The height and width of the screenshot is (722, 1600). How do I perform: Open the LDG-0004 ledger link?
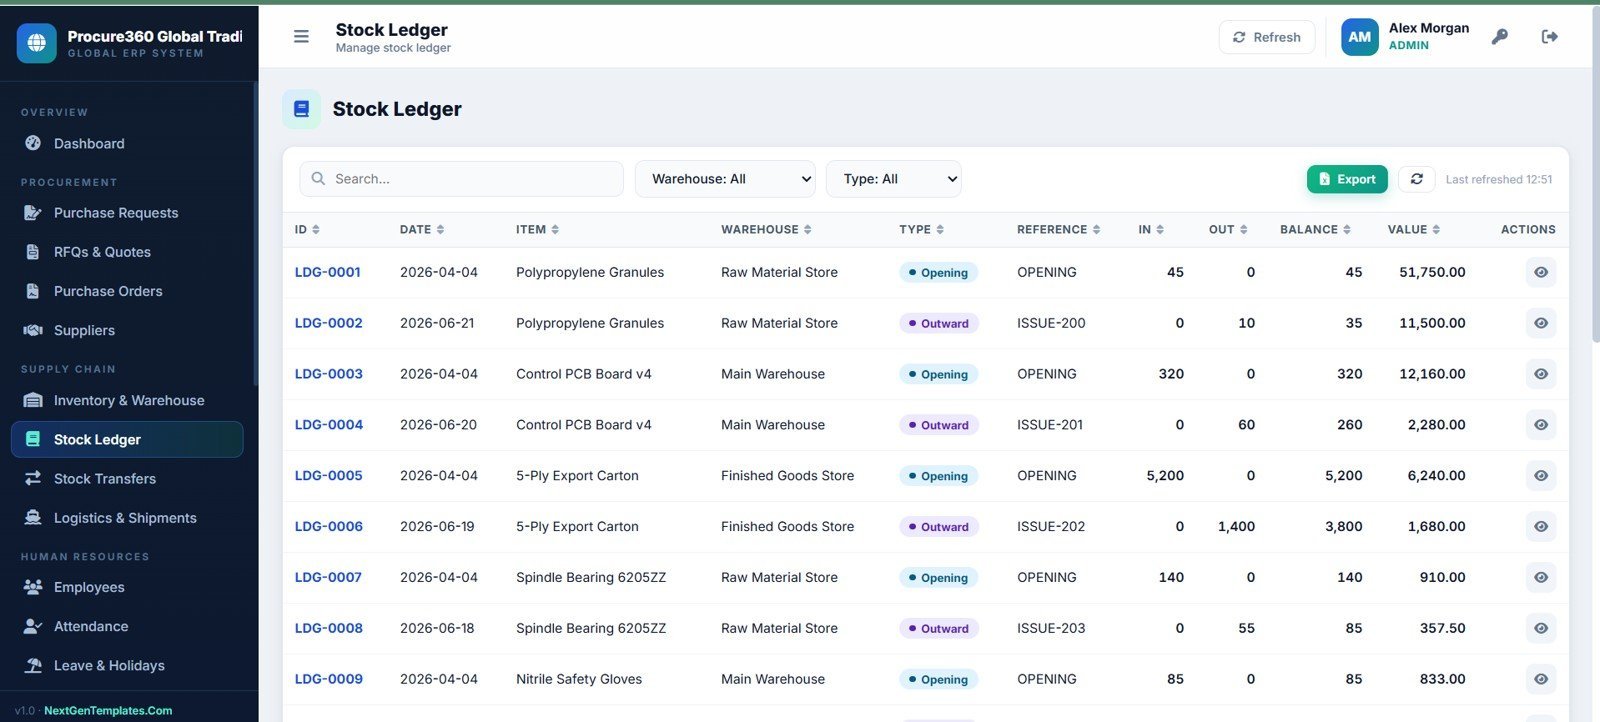[x=328, y=425]
